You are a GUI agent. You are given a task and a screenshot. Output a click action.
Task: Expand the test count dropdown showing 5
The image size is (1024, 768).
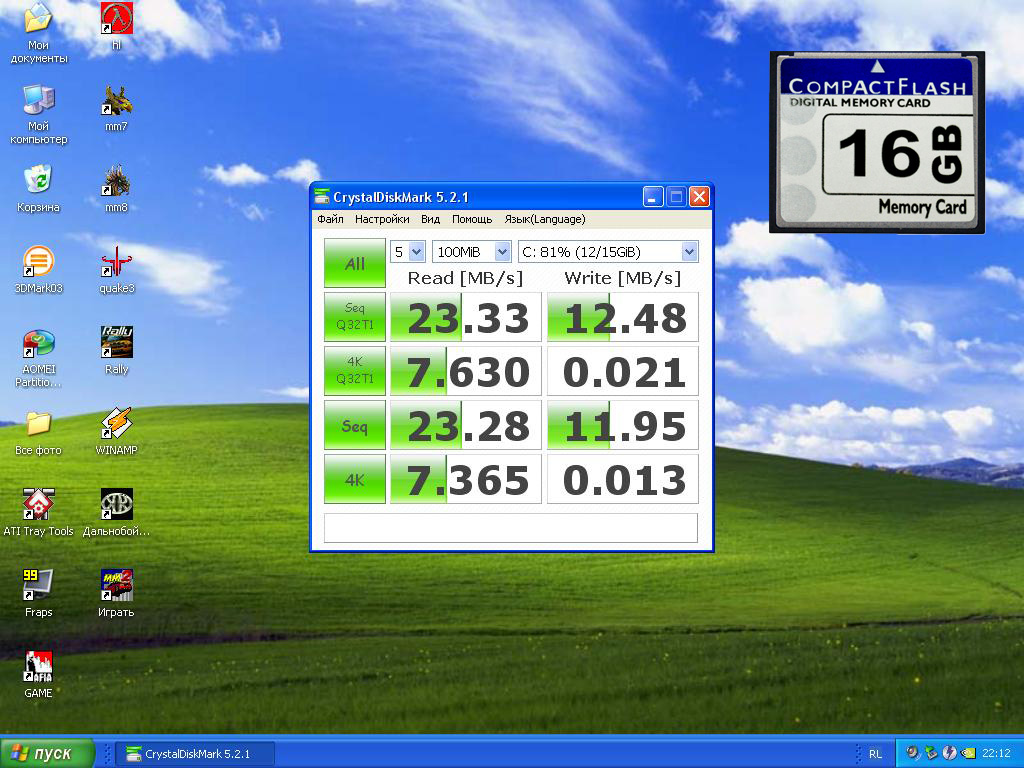click(x=408, y=252)
